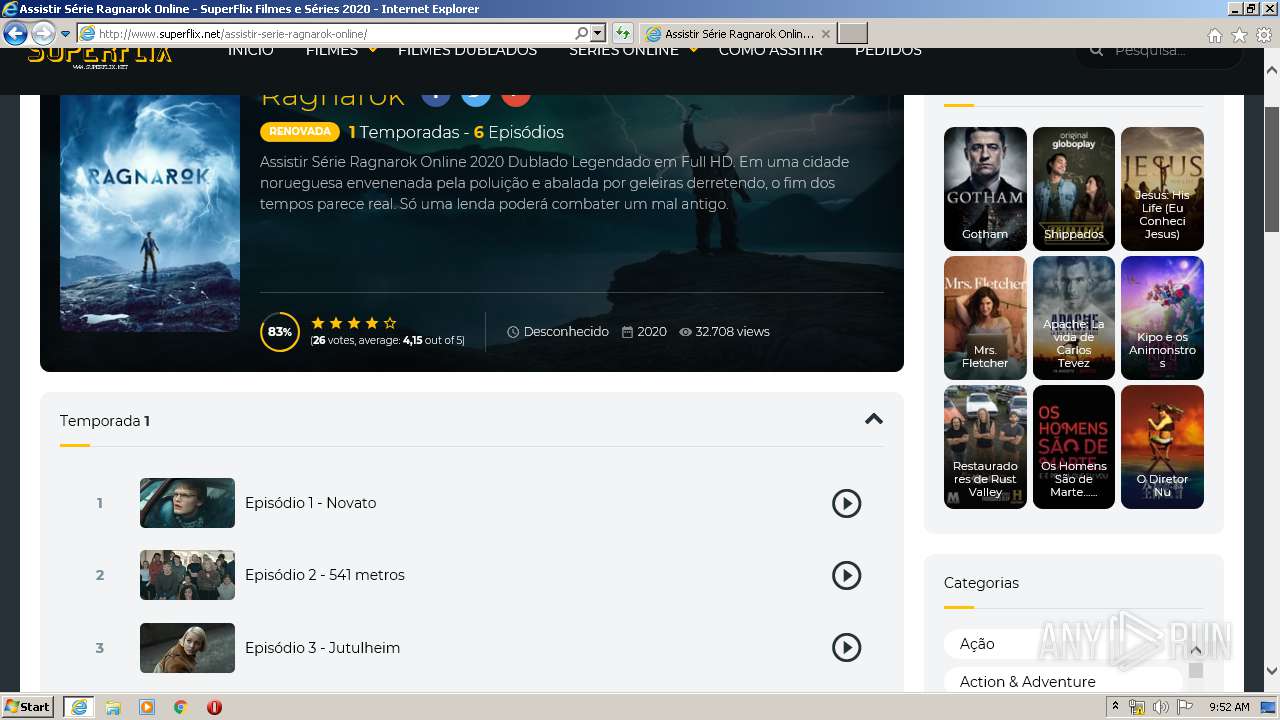Rate with the fifth empty star
The image size is (1280, 720).
[390, 323]
